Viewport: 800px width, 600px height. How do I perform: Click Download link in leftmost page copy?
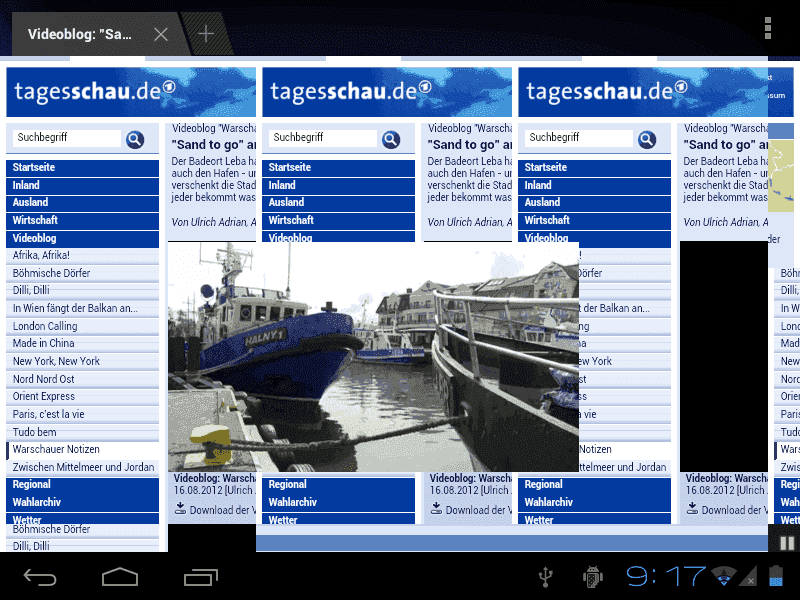(215, 510)
